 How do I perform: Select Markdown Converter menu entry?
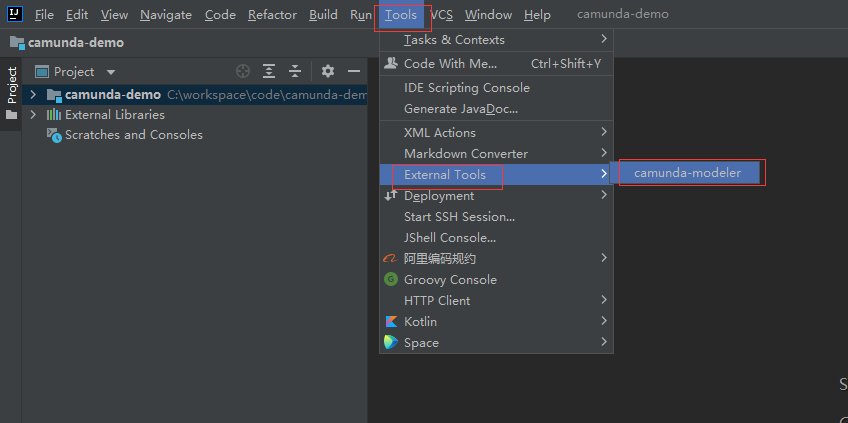(496, 154)
